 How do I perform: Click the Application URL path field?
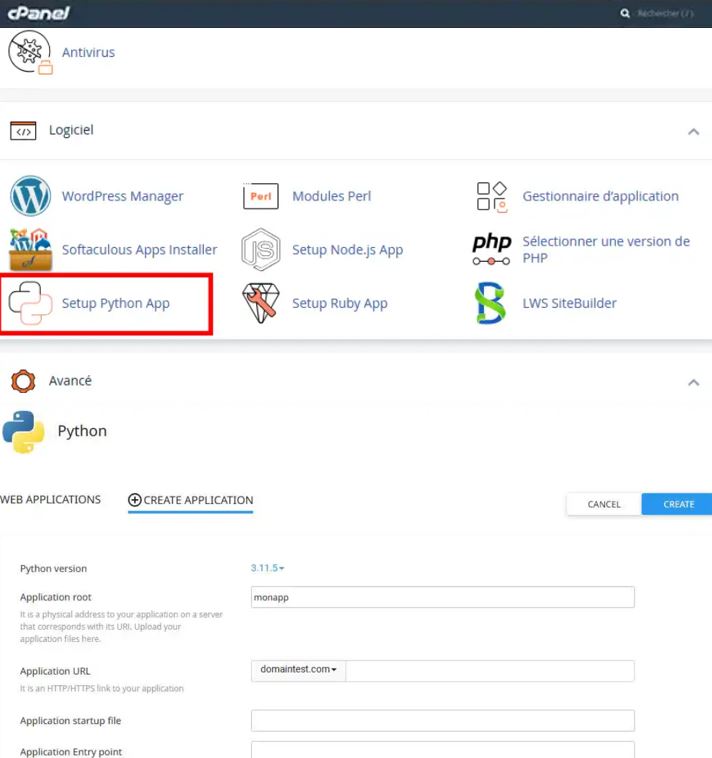coord(490,671)
